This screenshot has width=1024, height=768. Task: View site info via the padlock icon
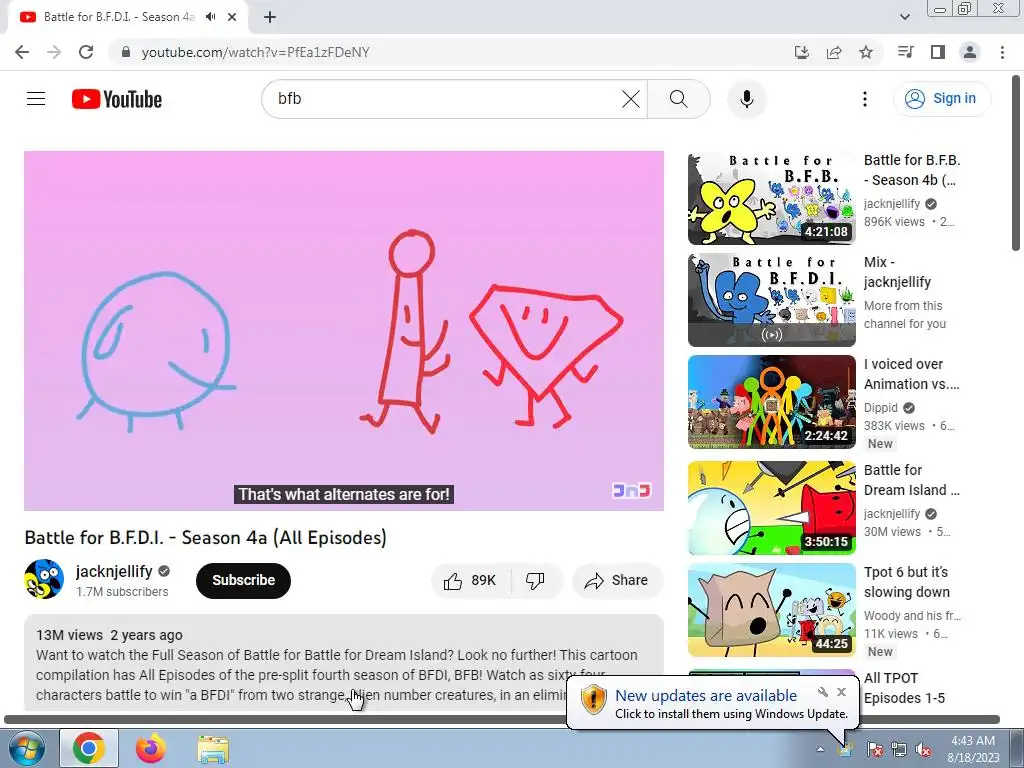coord(126,52)
